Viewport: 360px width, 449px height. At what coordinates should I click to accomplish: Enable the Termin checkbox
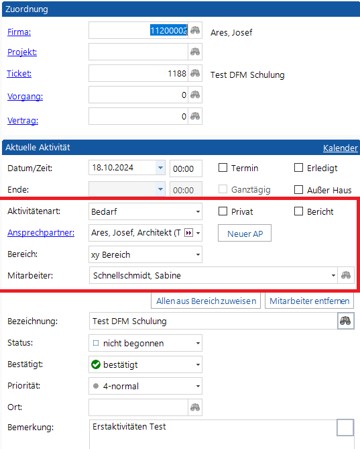pyautogui.click(x=223, y=167)
